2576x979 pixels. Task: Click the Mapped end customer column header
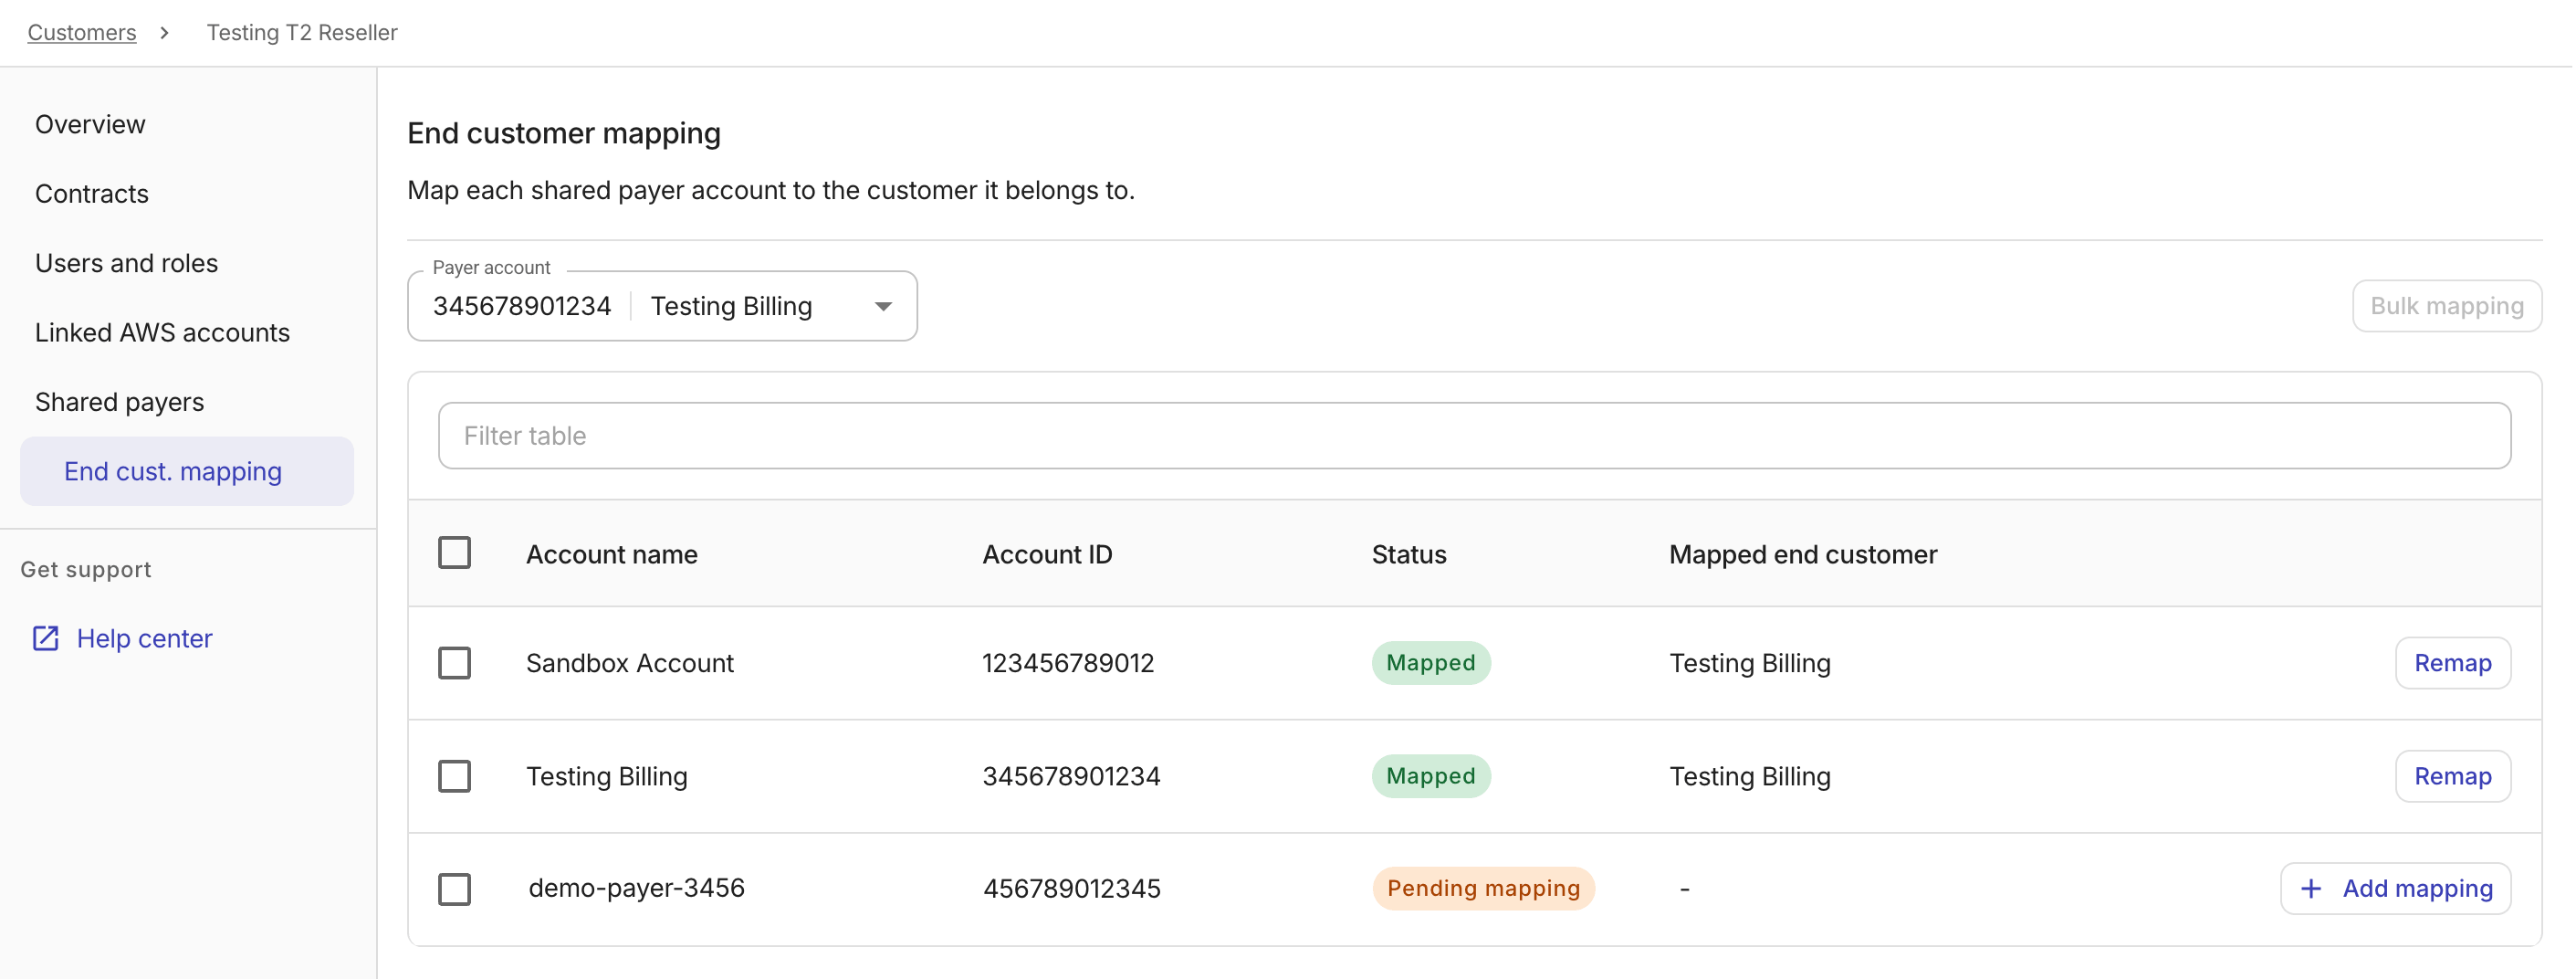1802,554
